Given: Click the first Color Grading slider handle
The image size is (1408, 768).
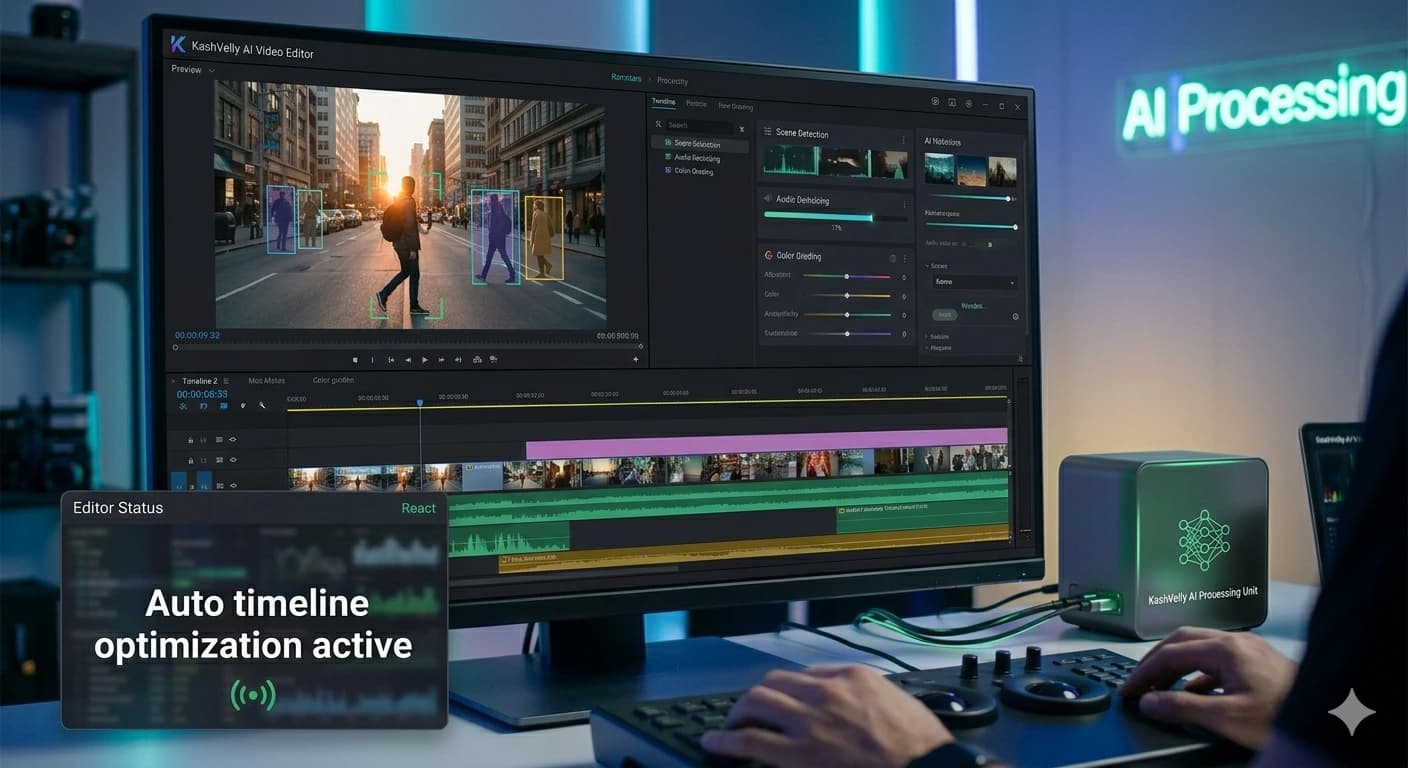Looking at the screenshot, I should point(847,277).
